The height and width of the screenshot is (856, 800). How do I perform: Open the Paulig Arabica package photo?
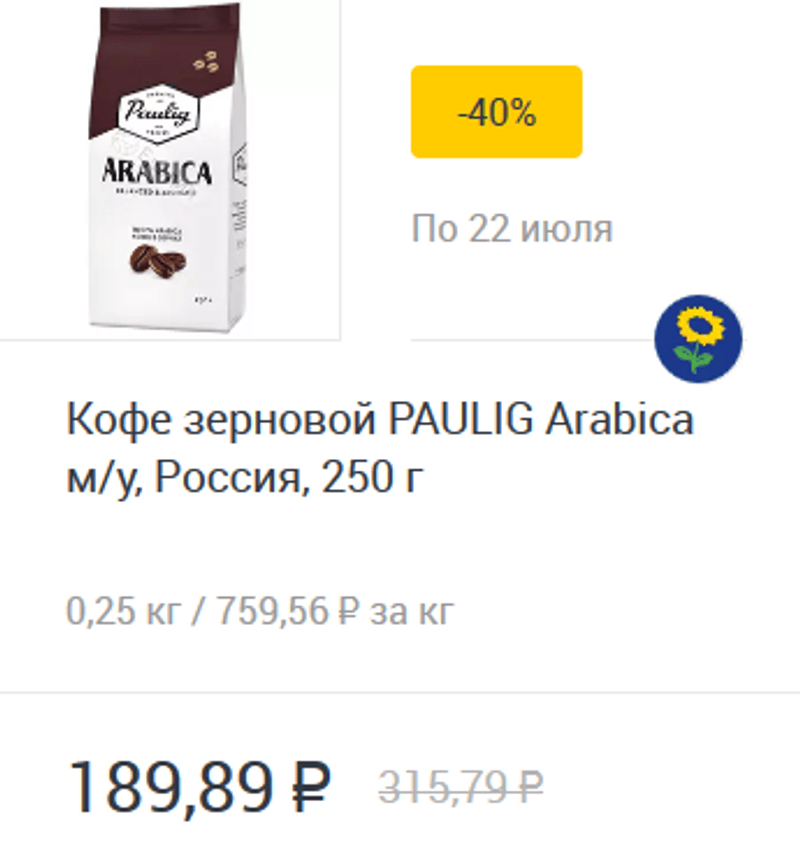[168, 167]
